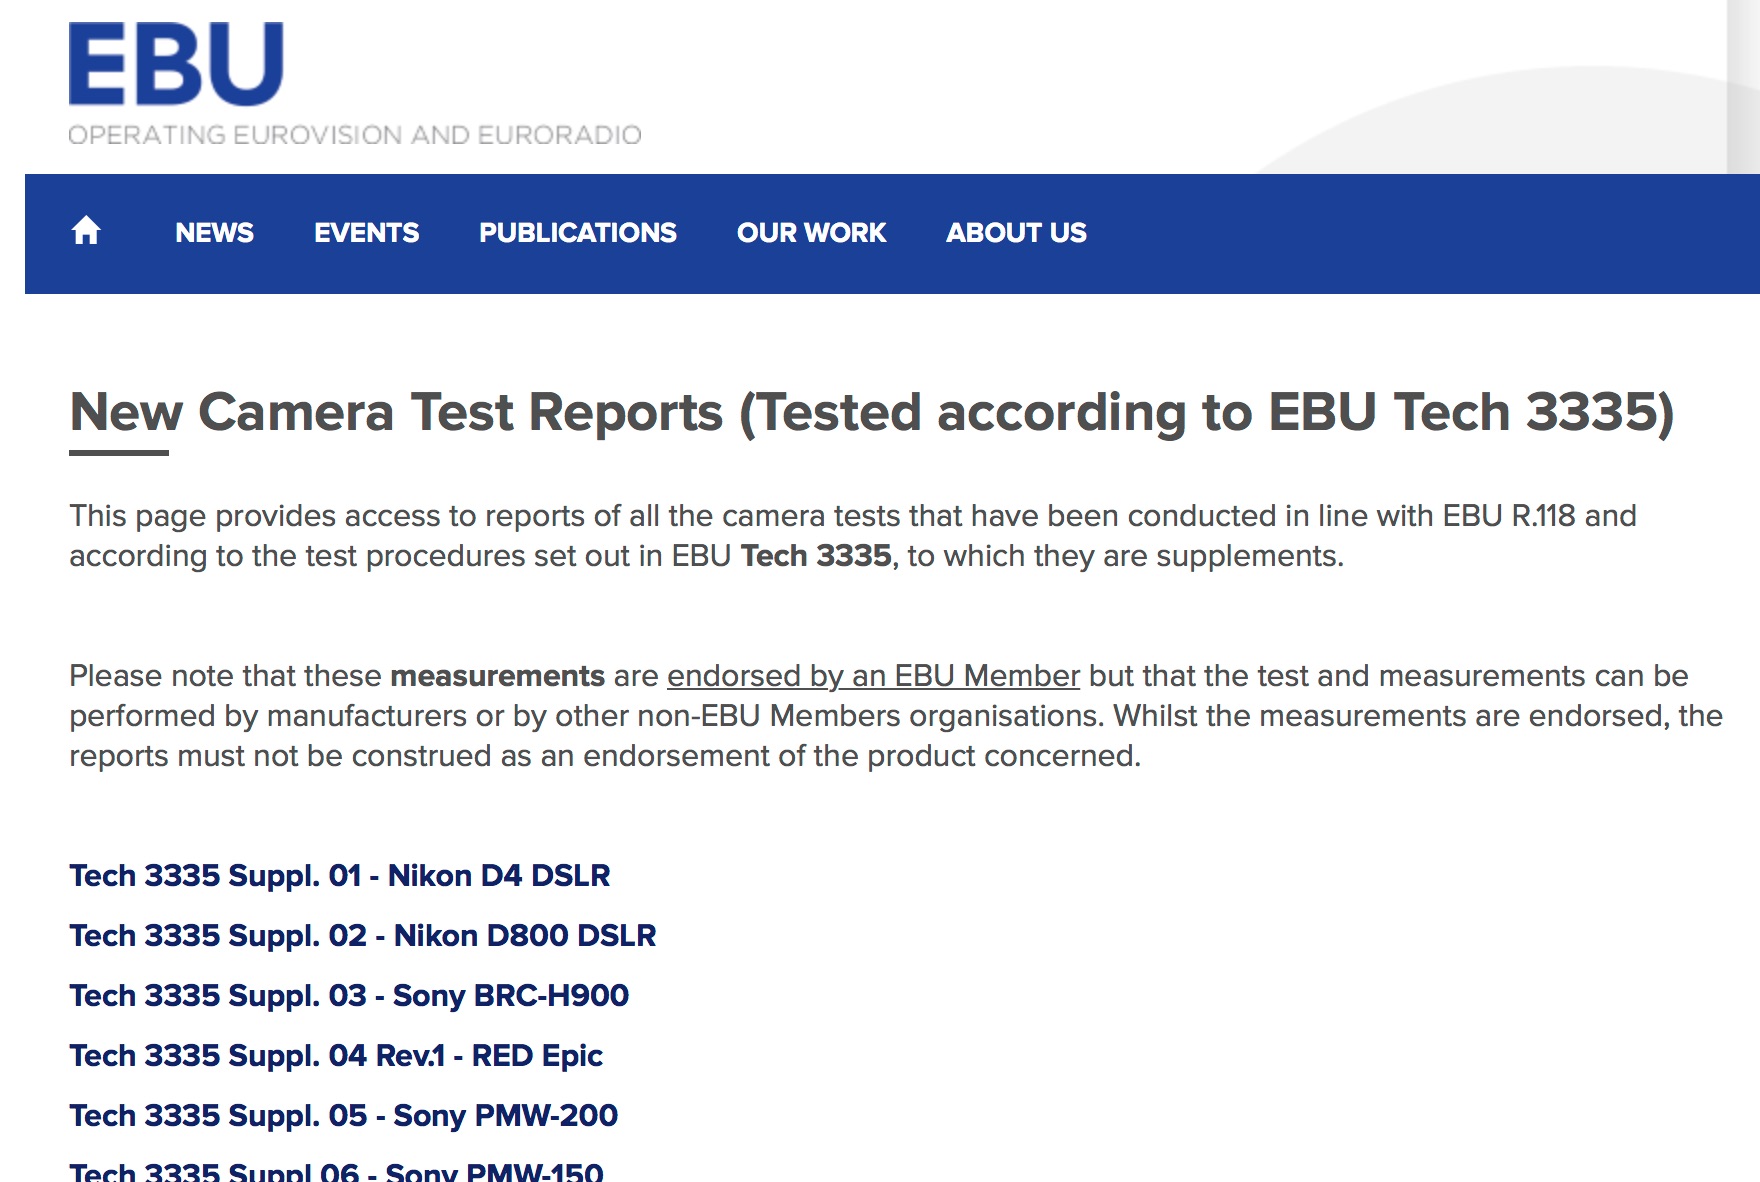Open the PUBLICATIONS section
This screenshot has width=1760, height=1182.
pyautogui.click(x=578, y=233)
